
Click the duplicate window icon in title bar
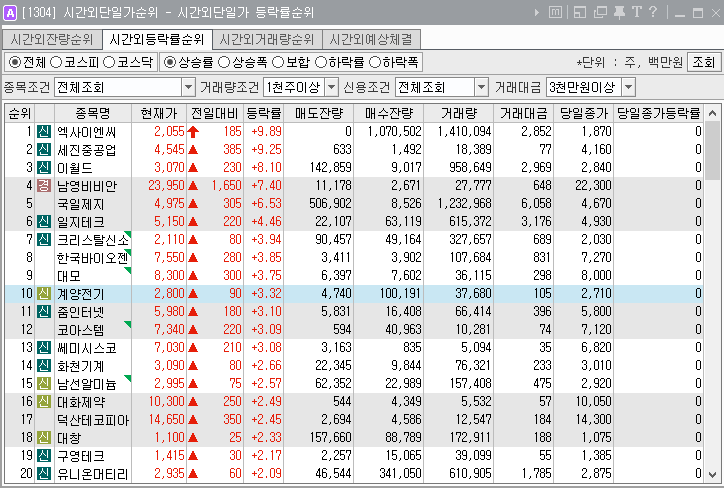point(600,12)
